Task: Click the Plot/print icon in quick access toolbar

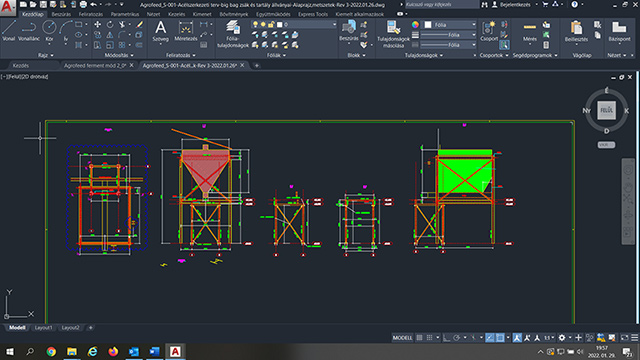Action: pyautogui.click(x=83, y=4)
